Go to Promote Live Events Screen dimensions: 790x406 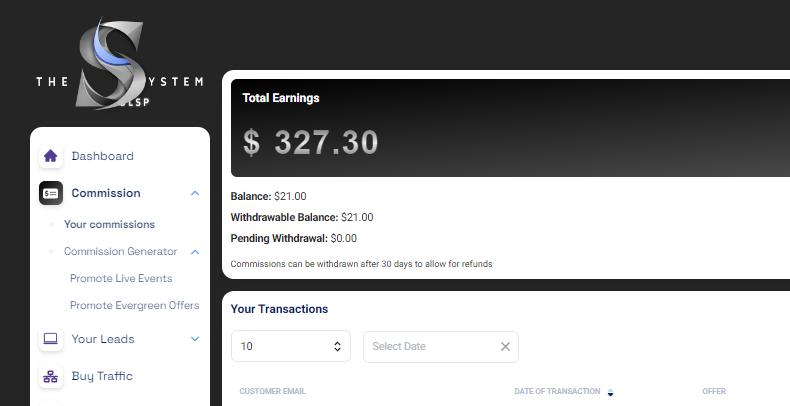121,278
